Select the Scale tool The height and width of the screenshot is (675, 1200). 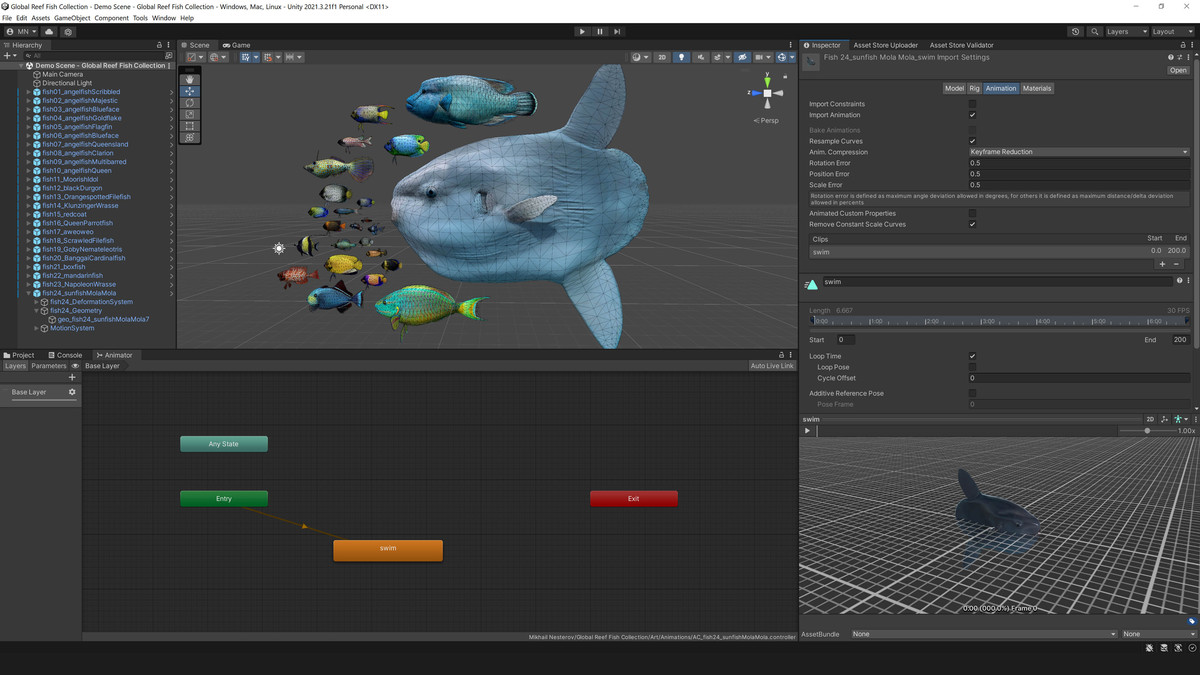click(x=190, y=115)
